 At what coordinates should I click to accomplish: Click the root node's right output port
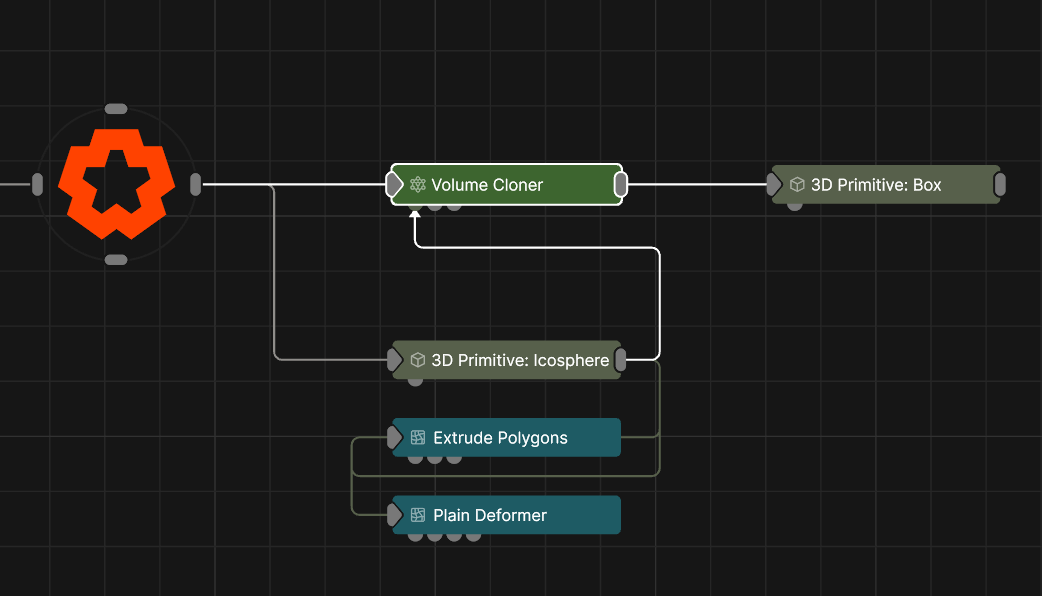click(196, 184)
